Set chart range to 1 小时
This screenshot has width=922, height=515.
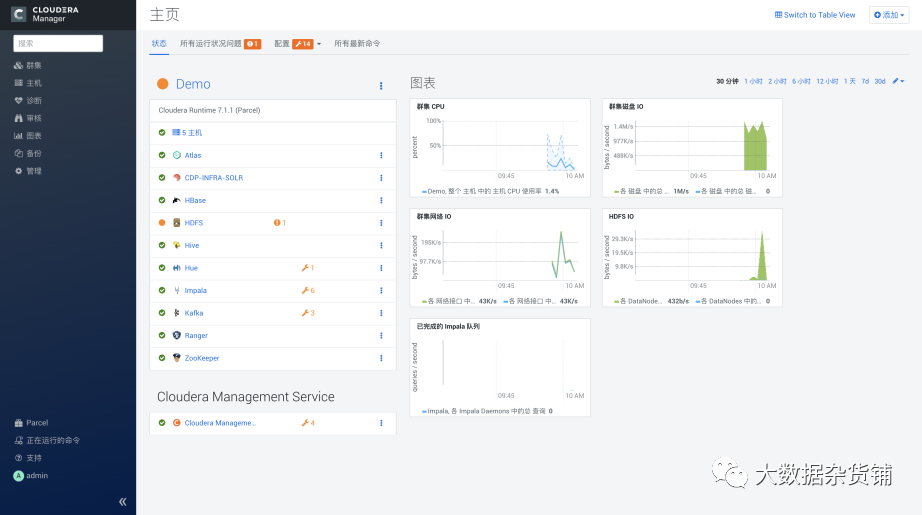tap(753, 81)
